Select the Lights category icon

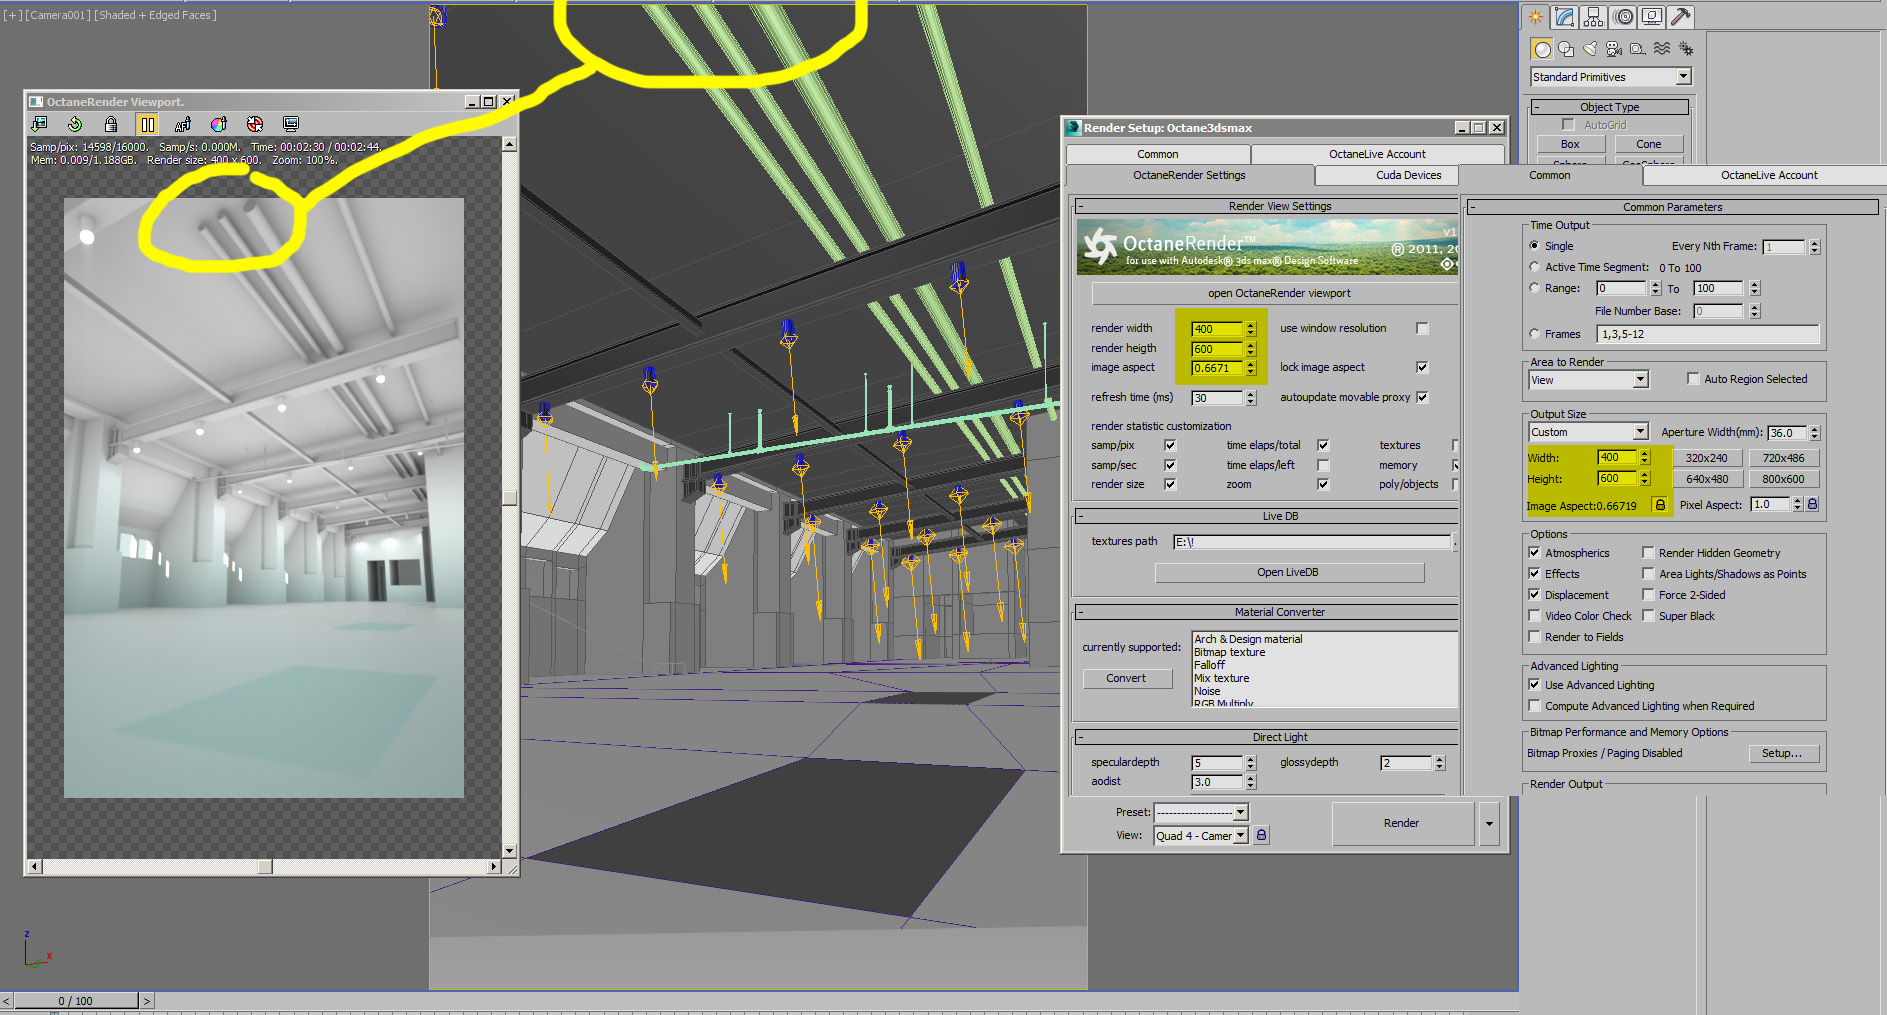click(x=1590, y=49)
